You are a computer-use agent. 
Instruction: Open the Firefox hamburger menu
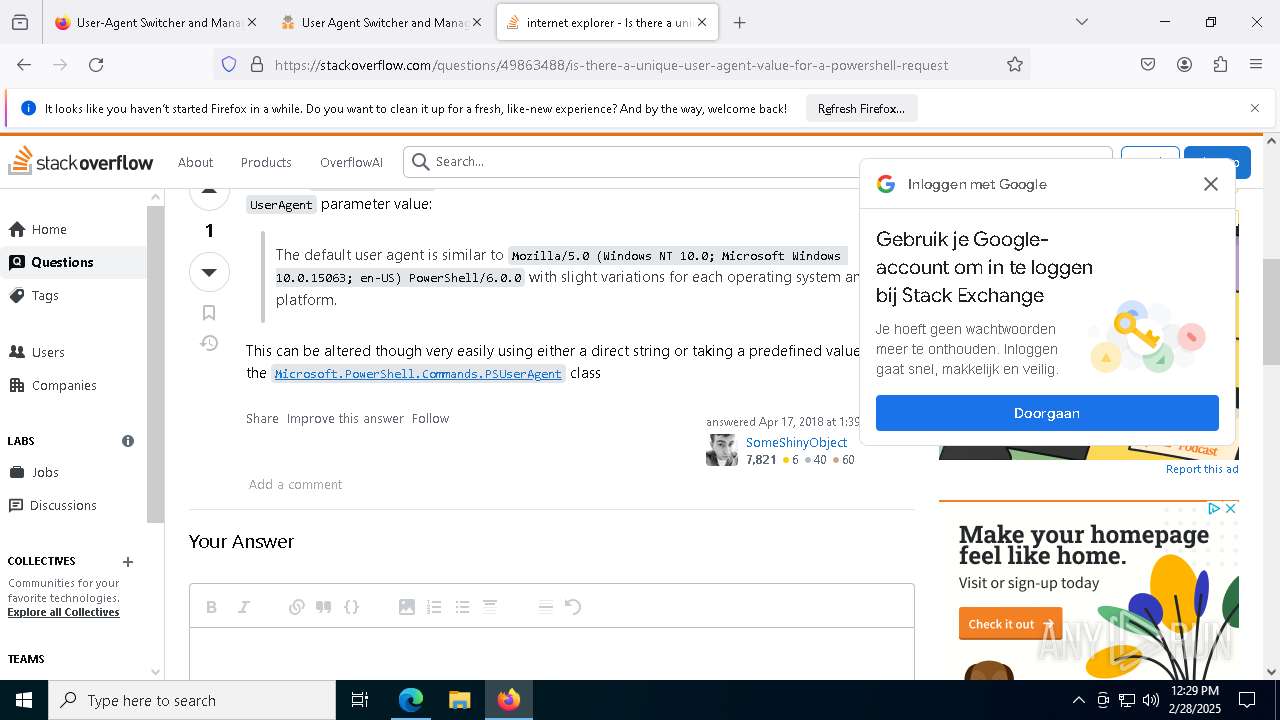1256,64
